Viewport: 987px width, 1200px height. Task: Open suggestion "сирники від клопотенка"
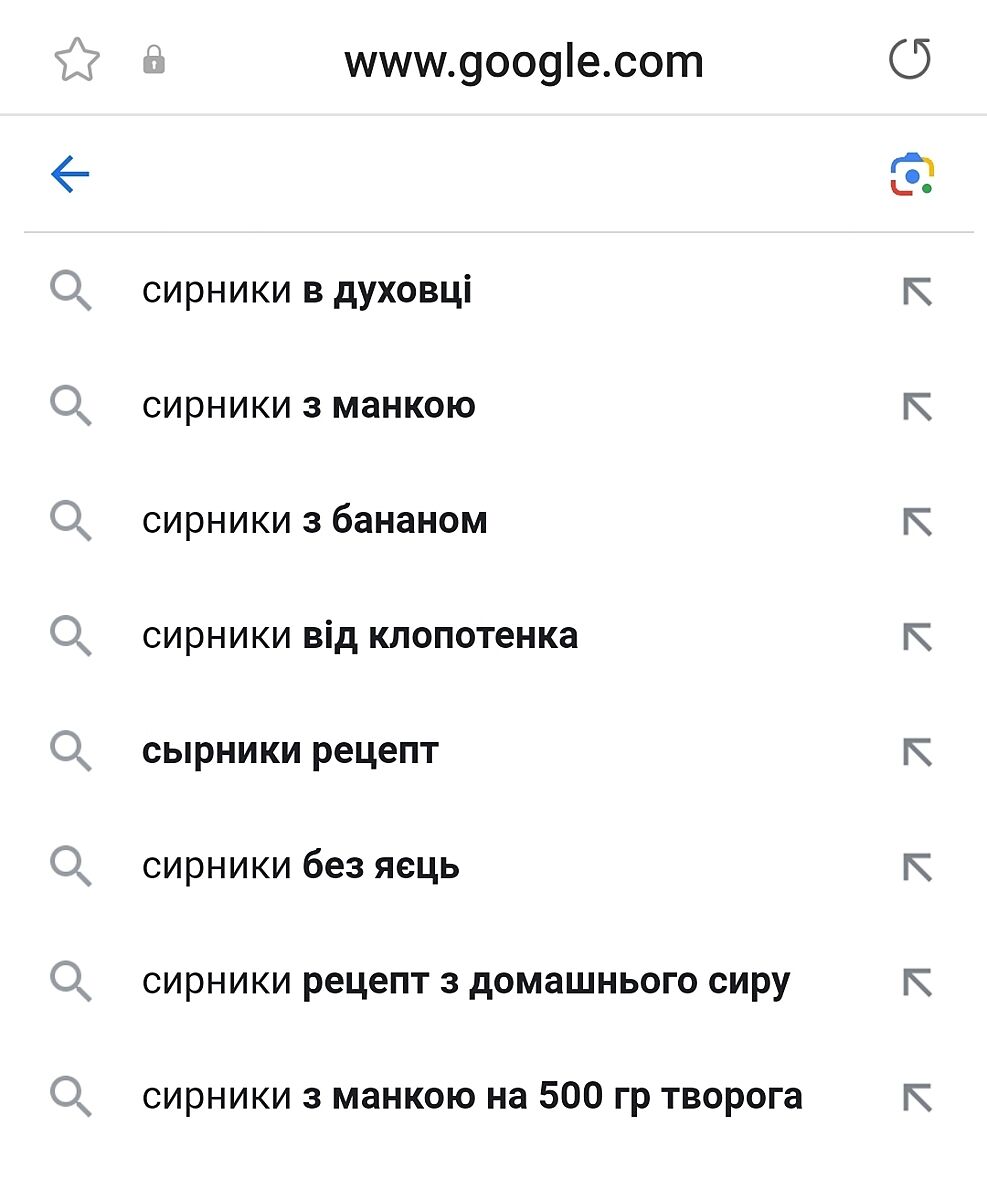click(x=360, y=636)
